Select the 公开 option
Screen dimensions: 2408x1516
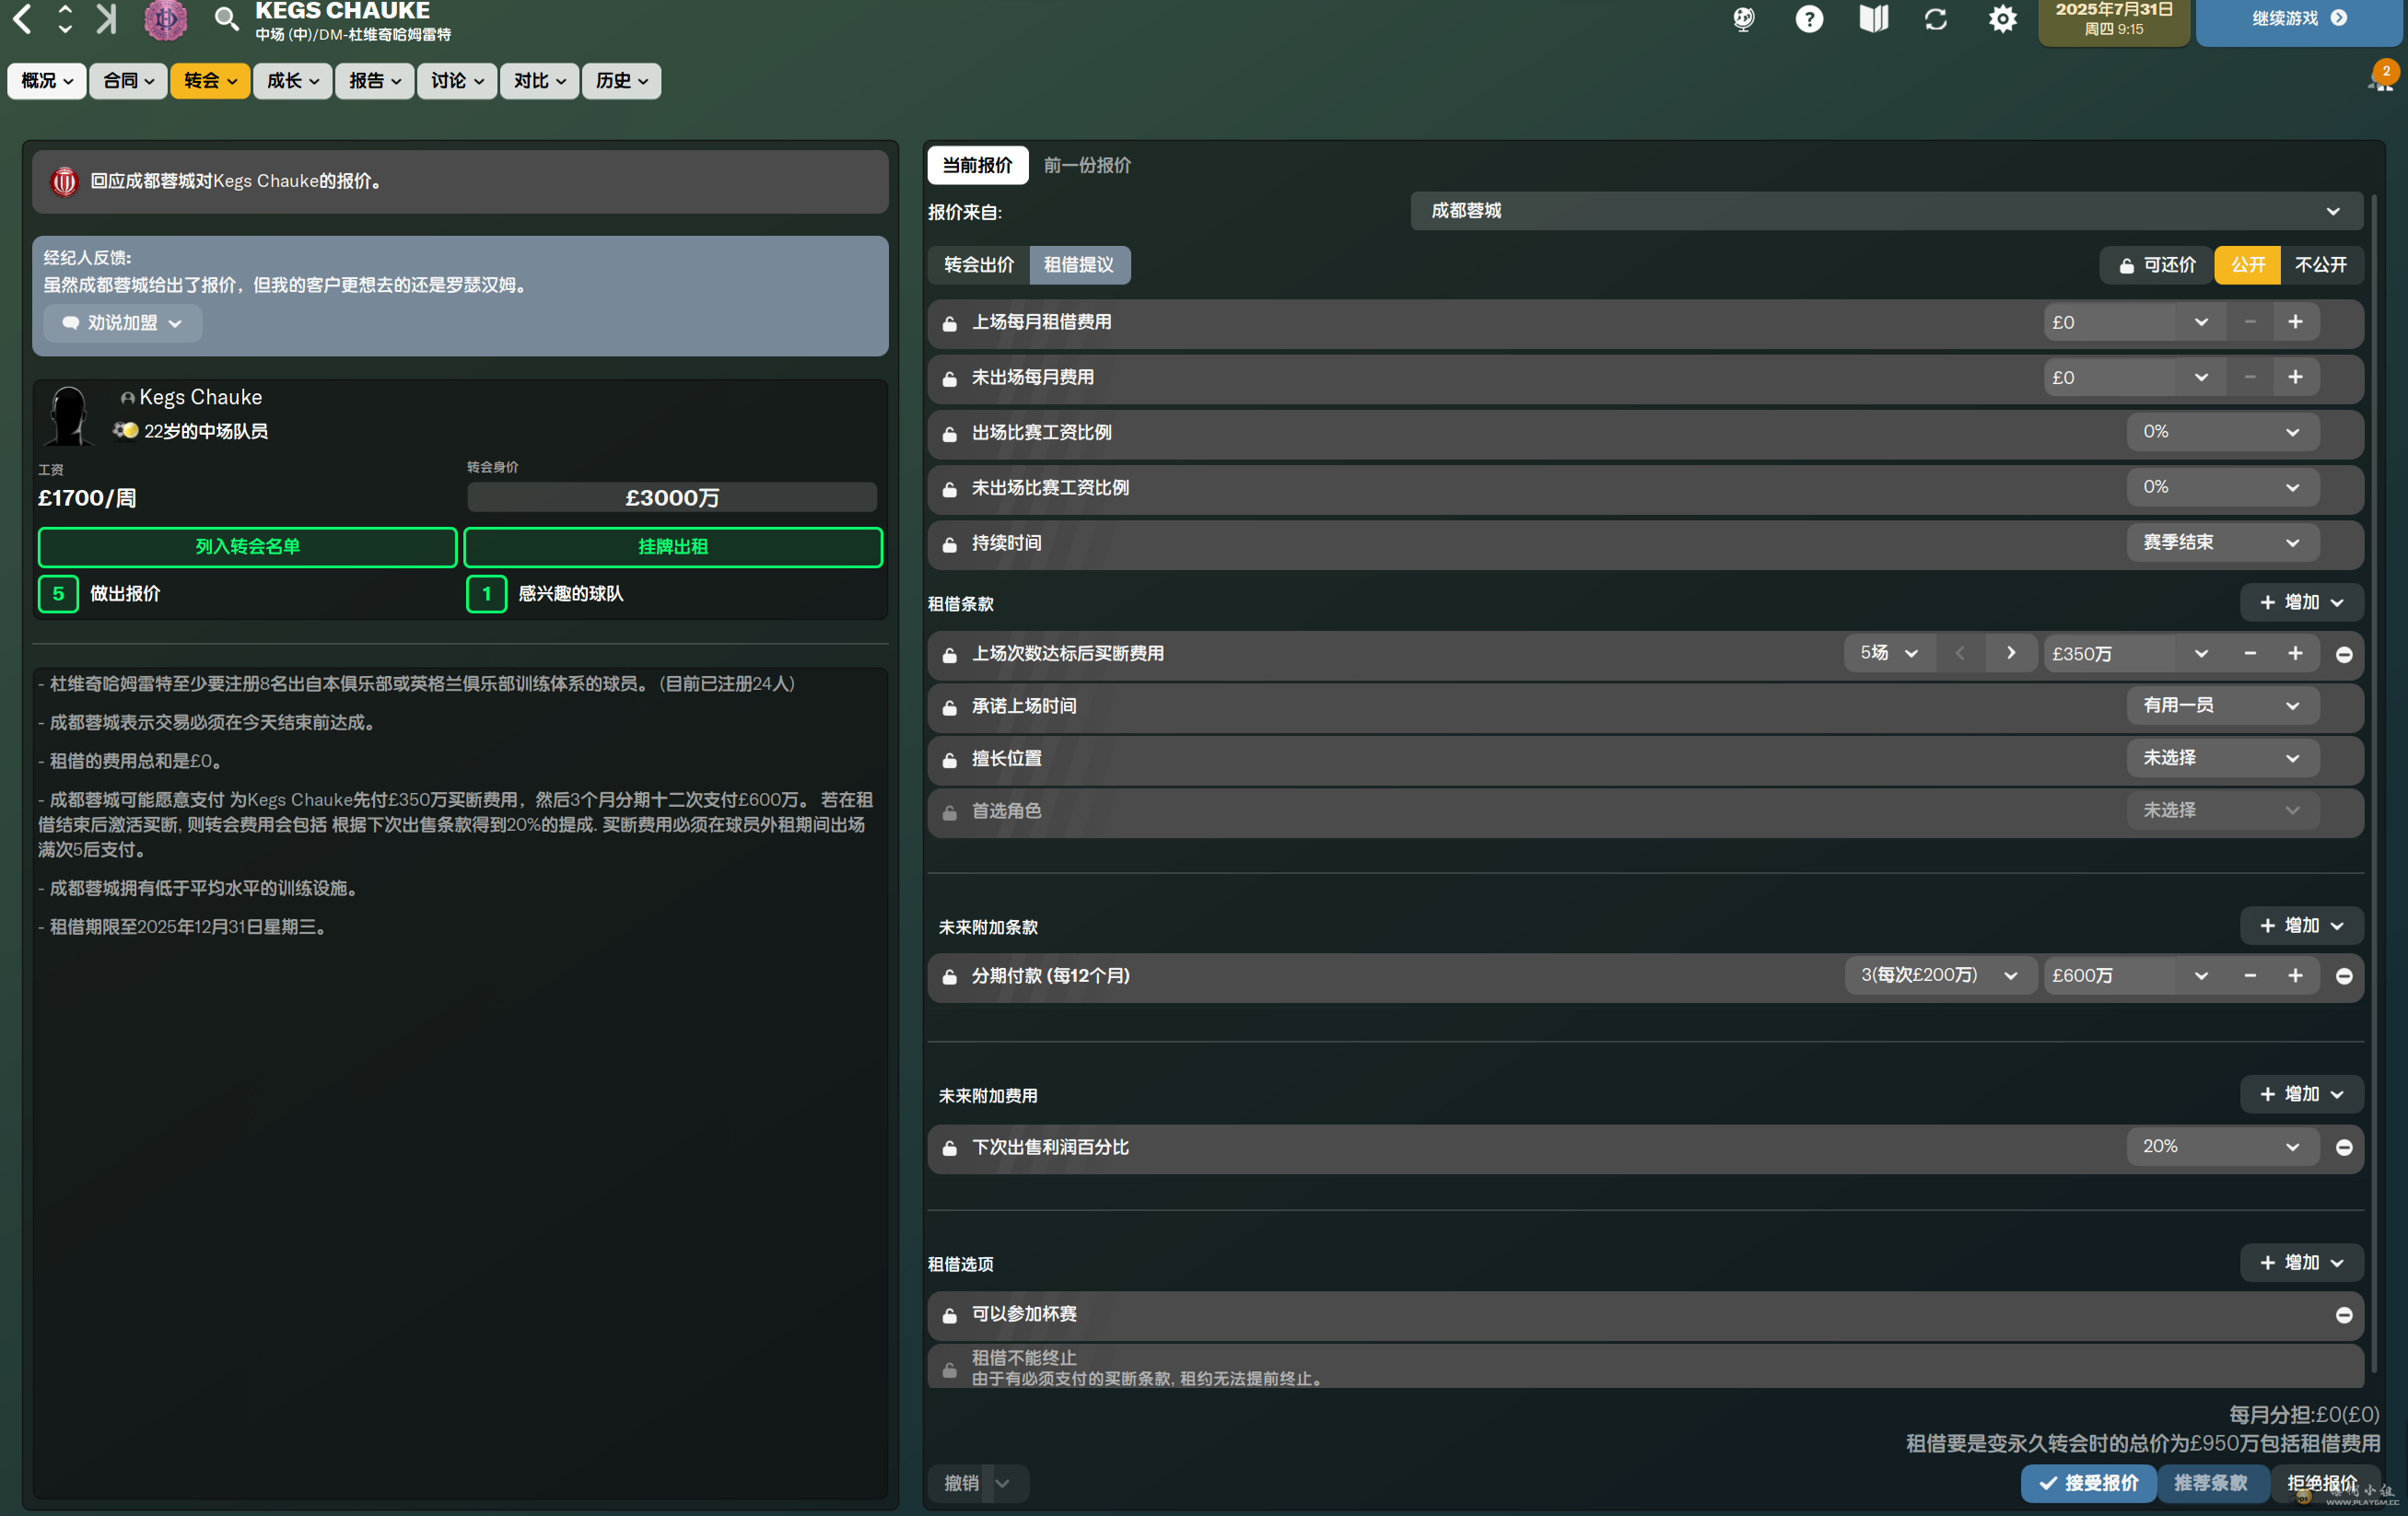click(2247, 265)
